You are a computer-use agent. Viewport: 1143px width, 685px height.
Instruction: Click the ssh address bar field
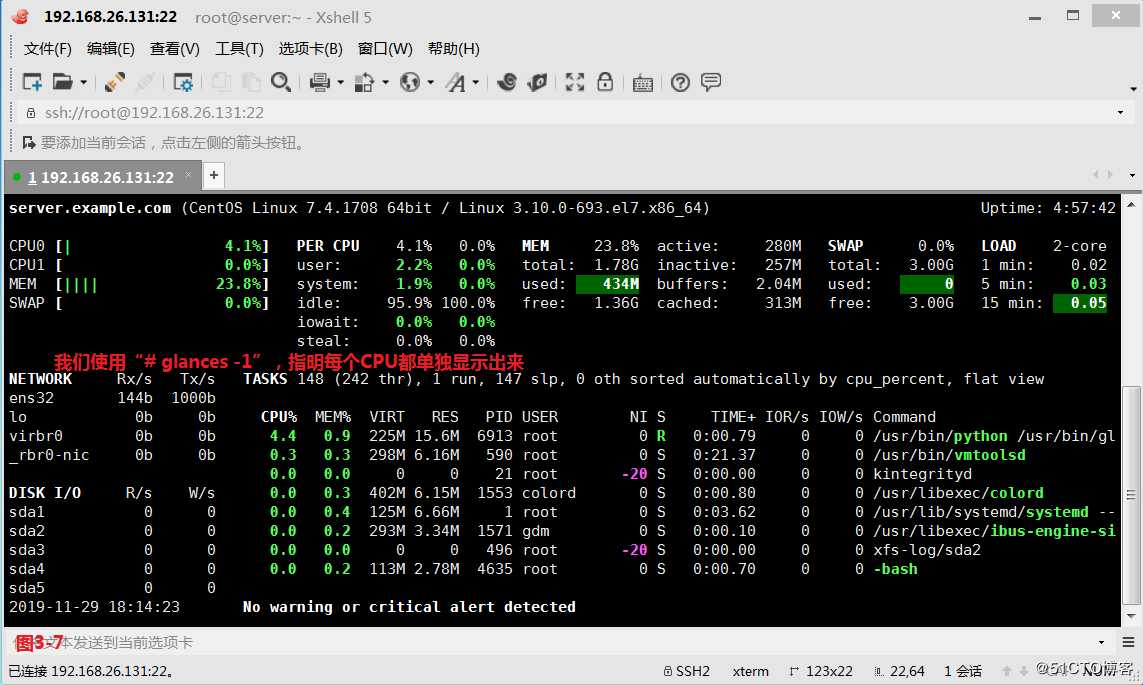point(569,113)
